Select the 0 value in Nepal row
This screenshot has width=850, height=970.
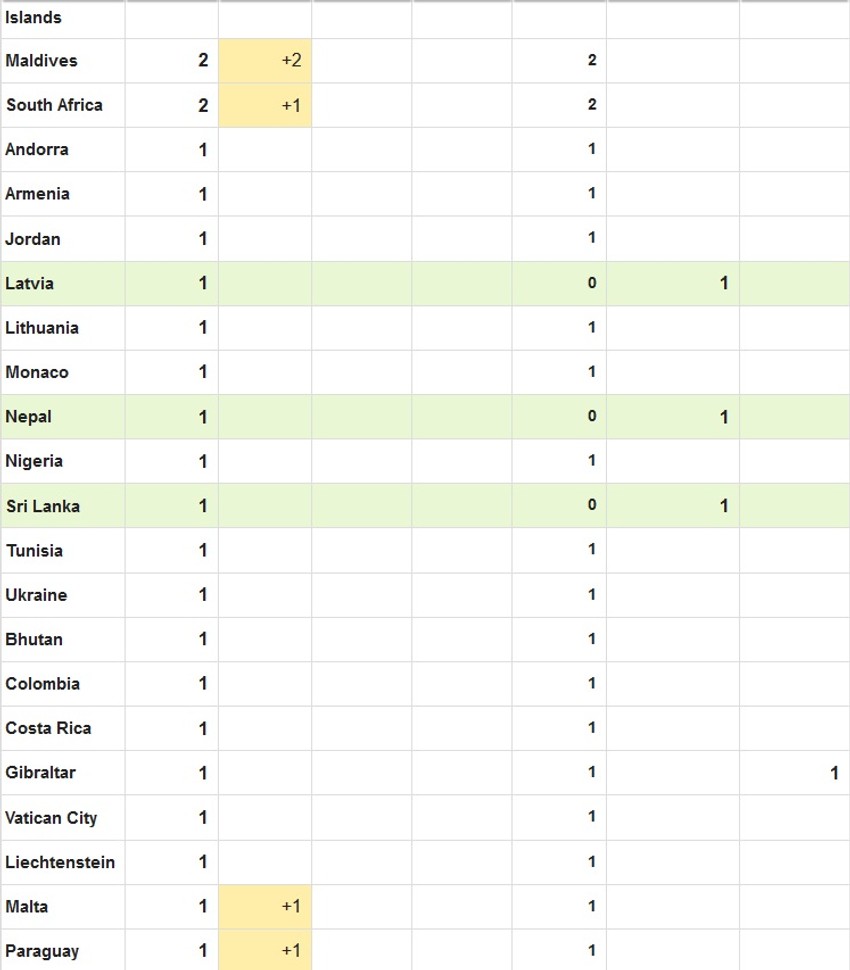[591, 417]
